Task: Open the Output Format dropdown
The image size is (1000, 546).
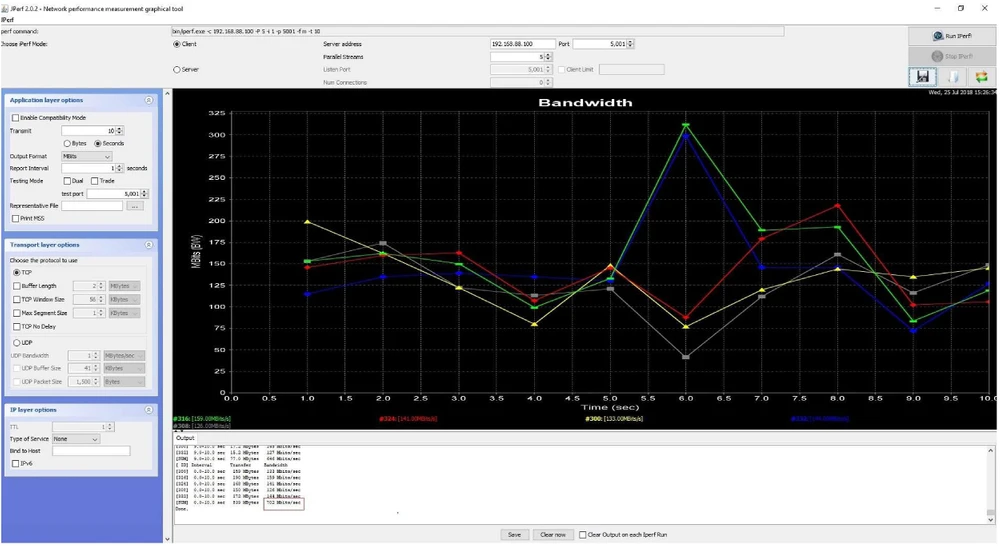Action: point(87,157)
